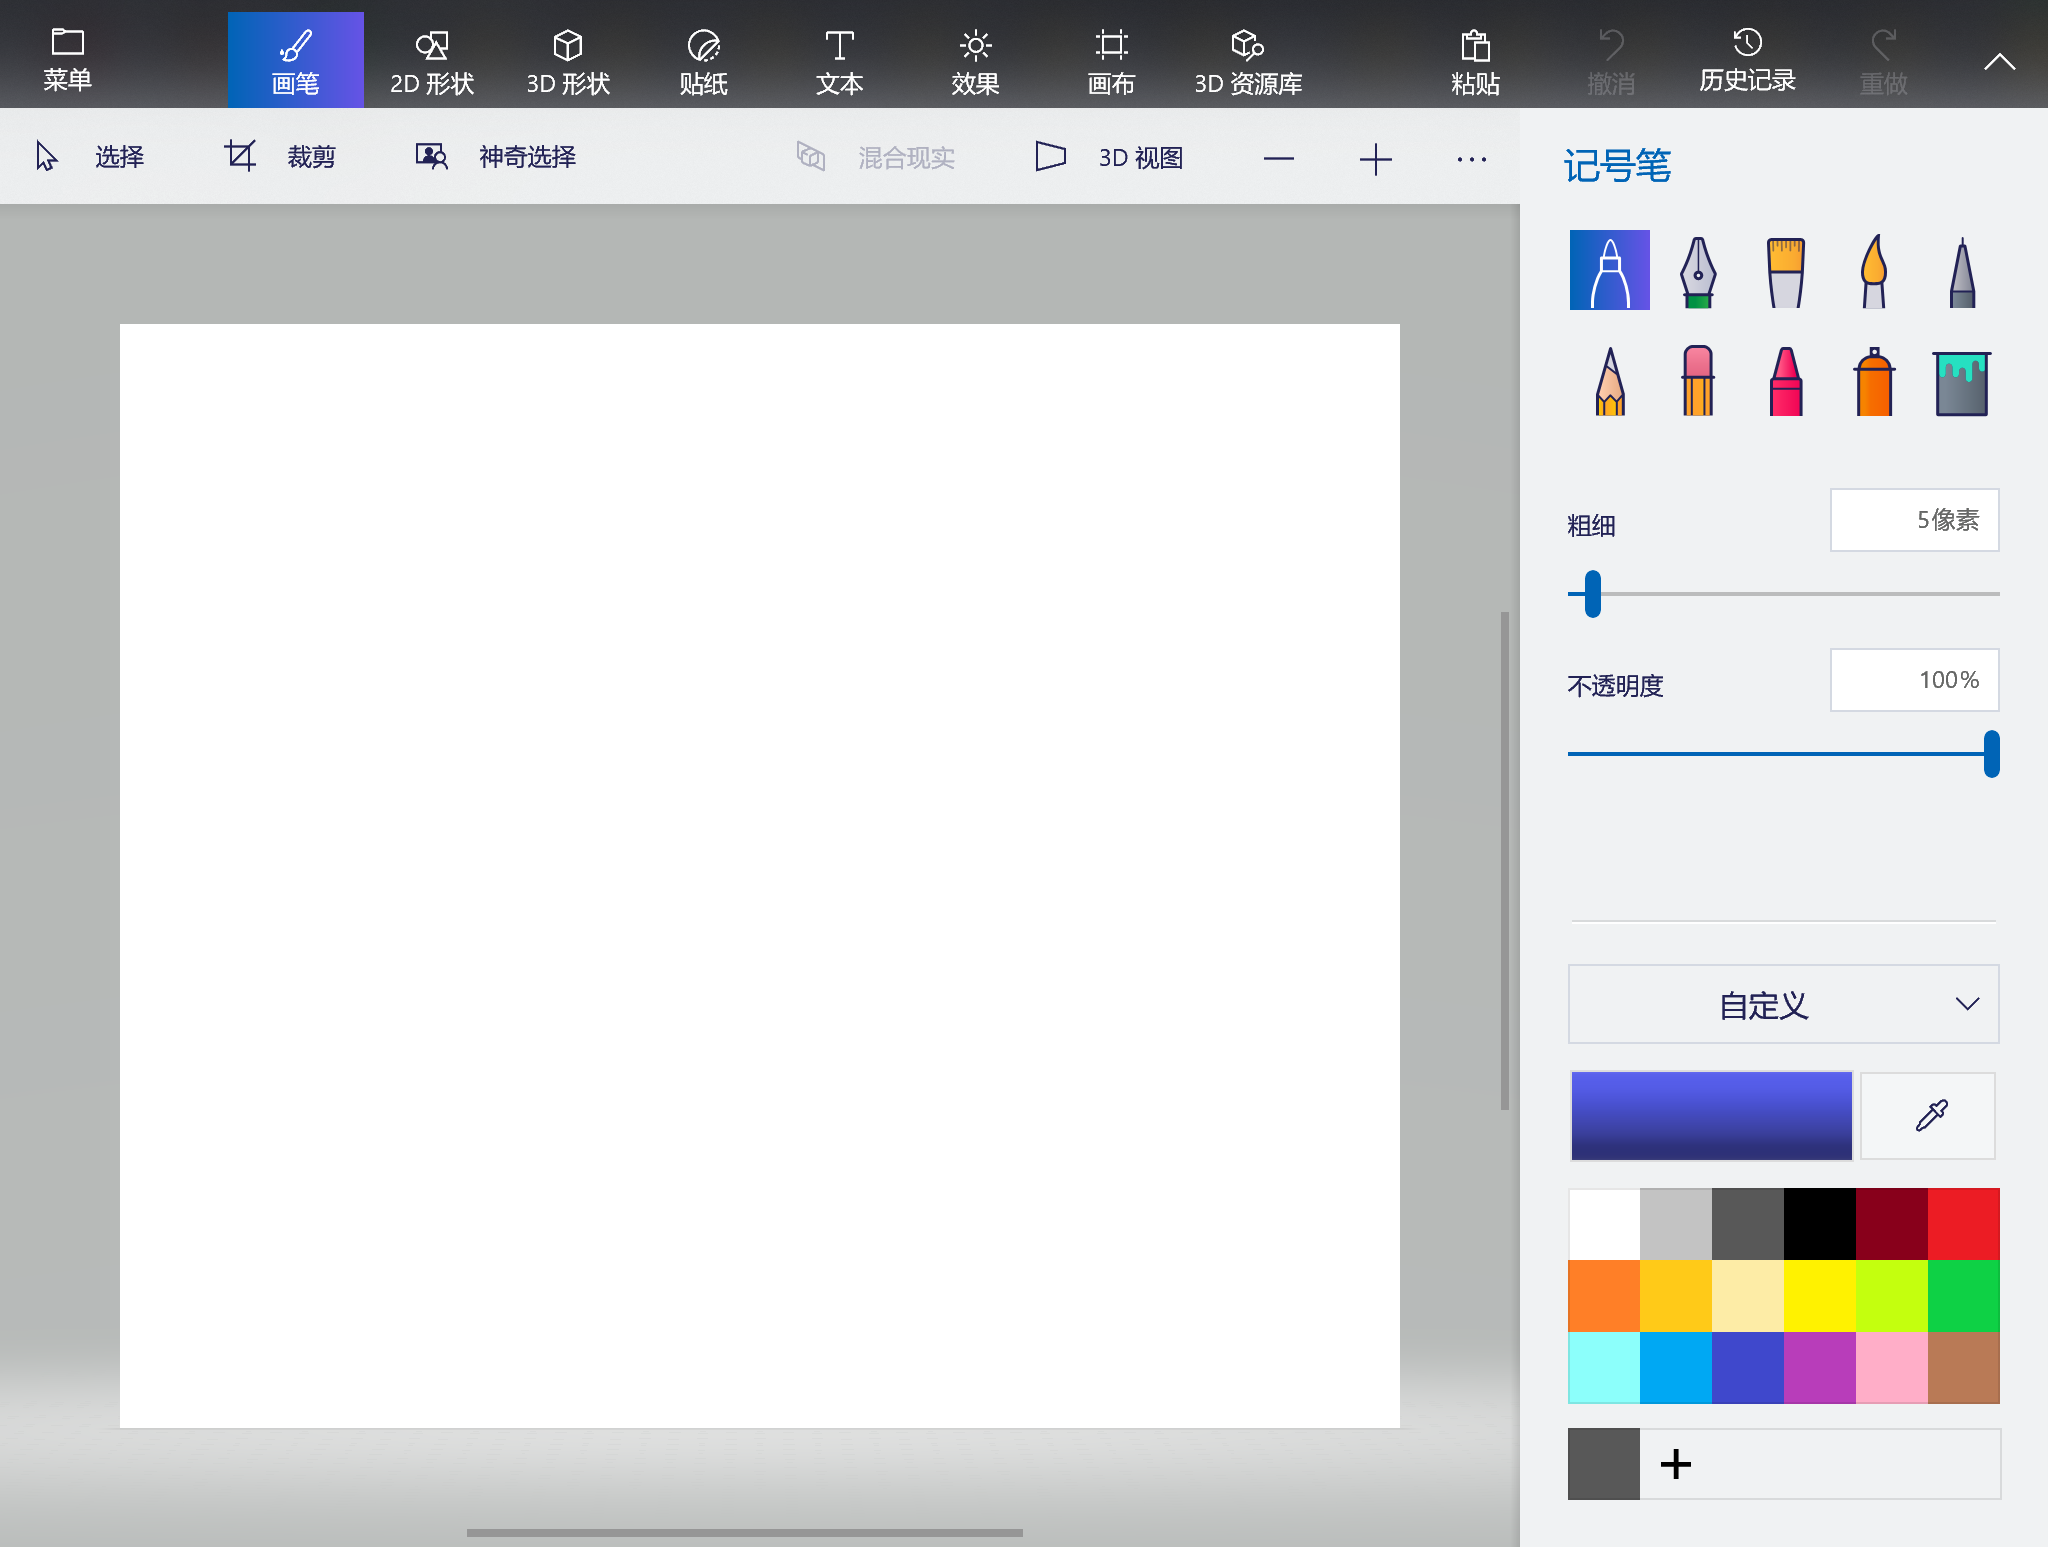This screenshot has width=2048, height=1547.
Task: Select the calligraphy pen brush
Action: tap(1697, 271)
